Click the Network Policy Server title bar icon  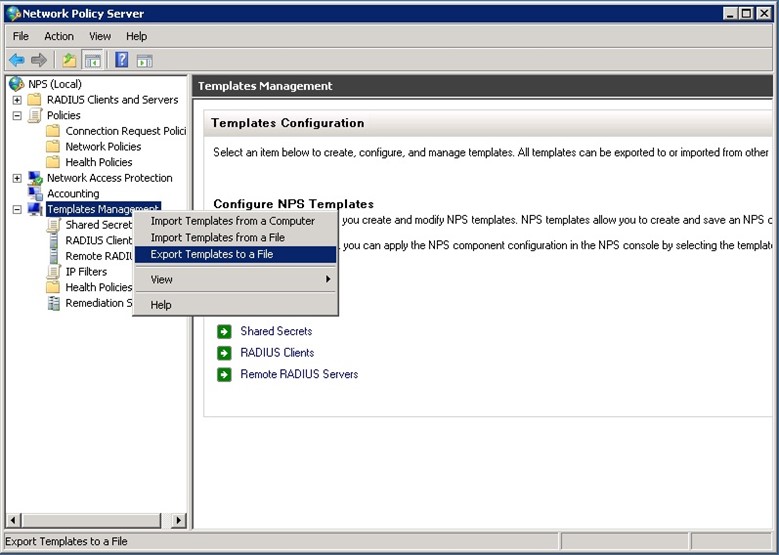coord(14,13)
